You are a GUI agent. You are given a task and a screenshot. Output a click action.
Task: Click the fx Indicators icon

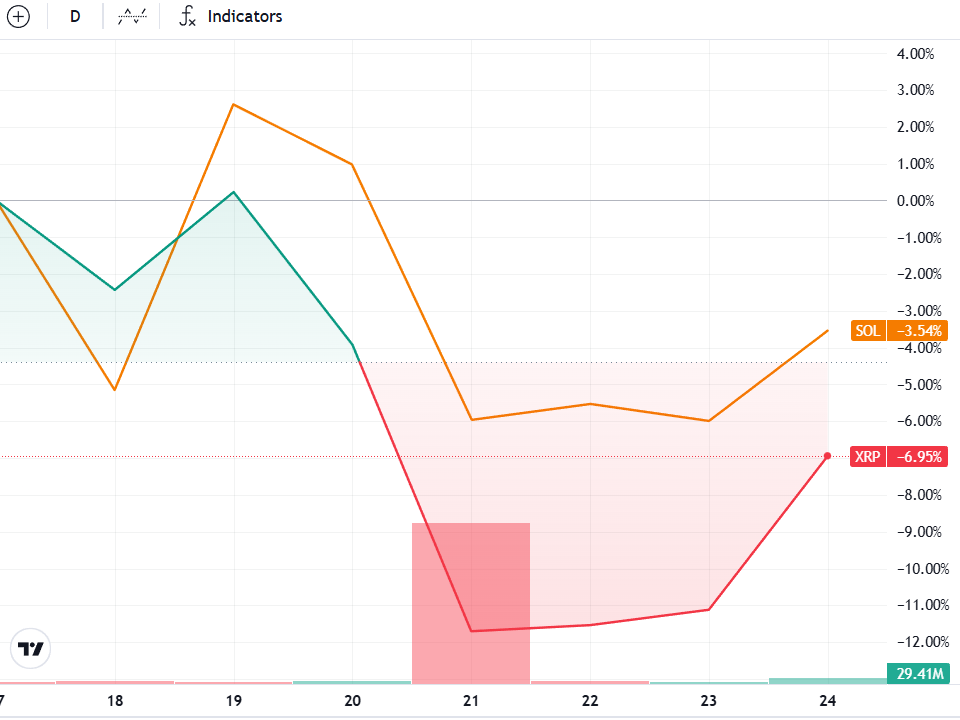click(x=187, y=17)
